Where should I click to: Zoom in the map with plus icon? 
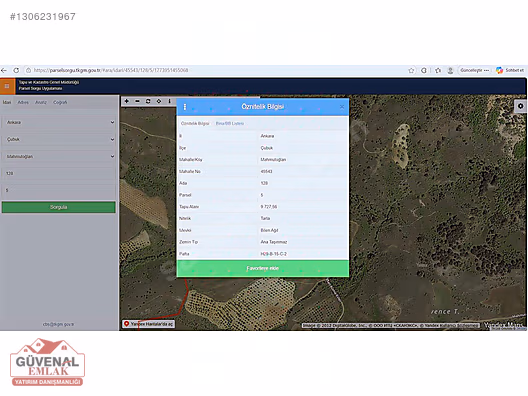click(127, 101)
